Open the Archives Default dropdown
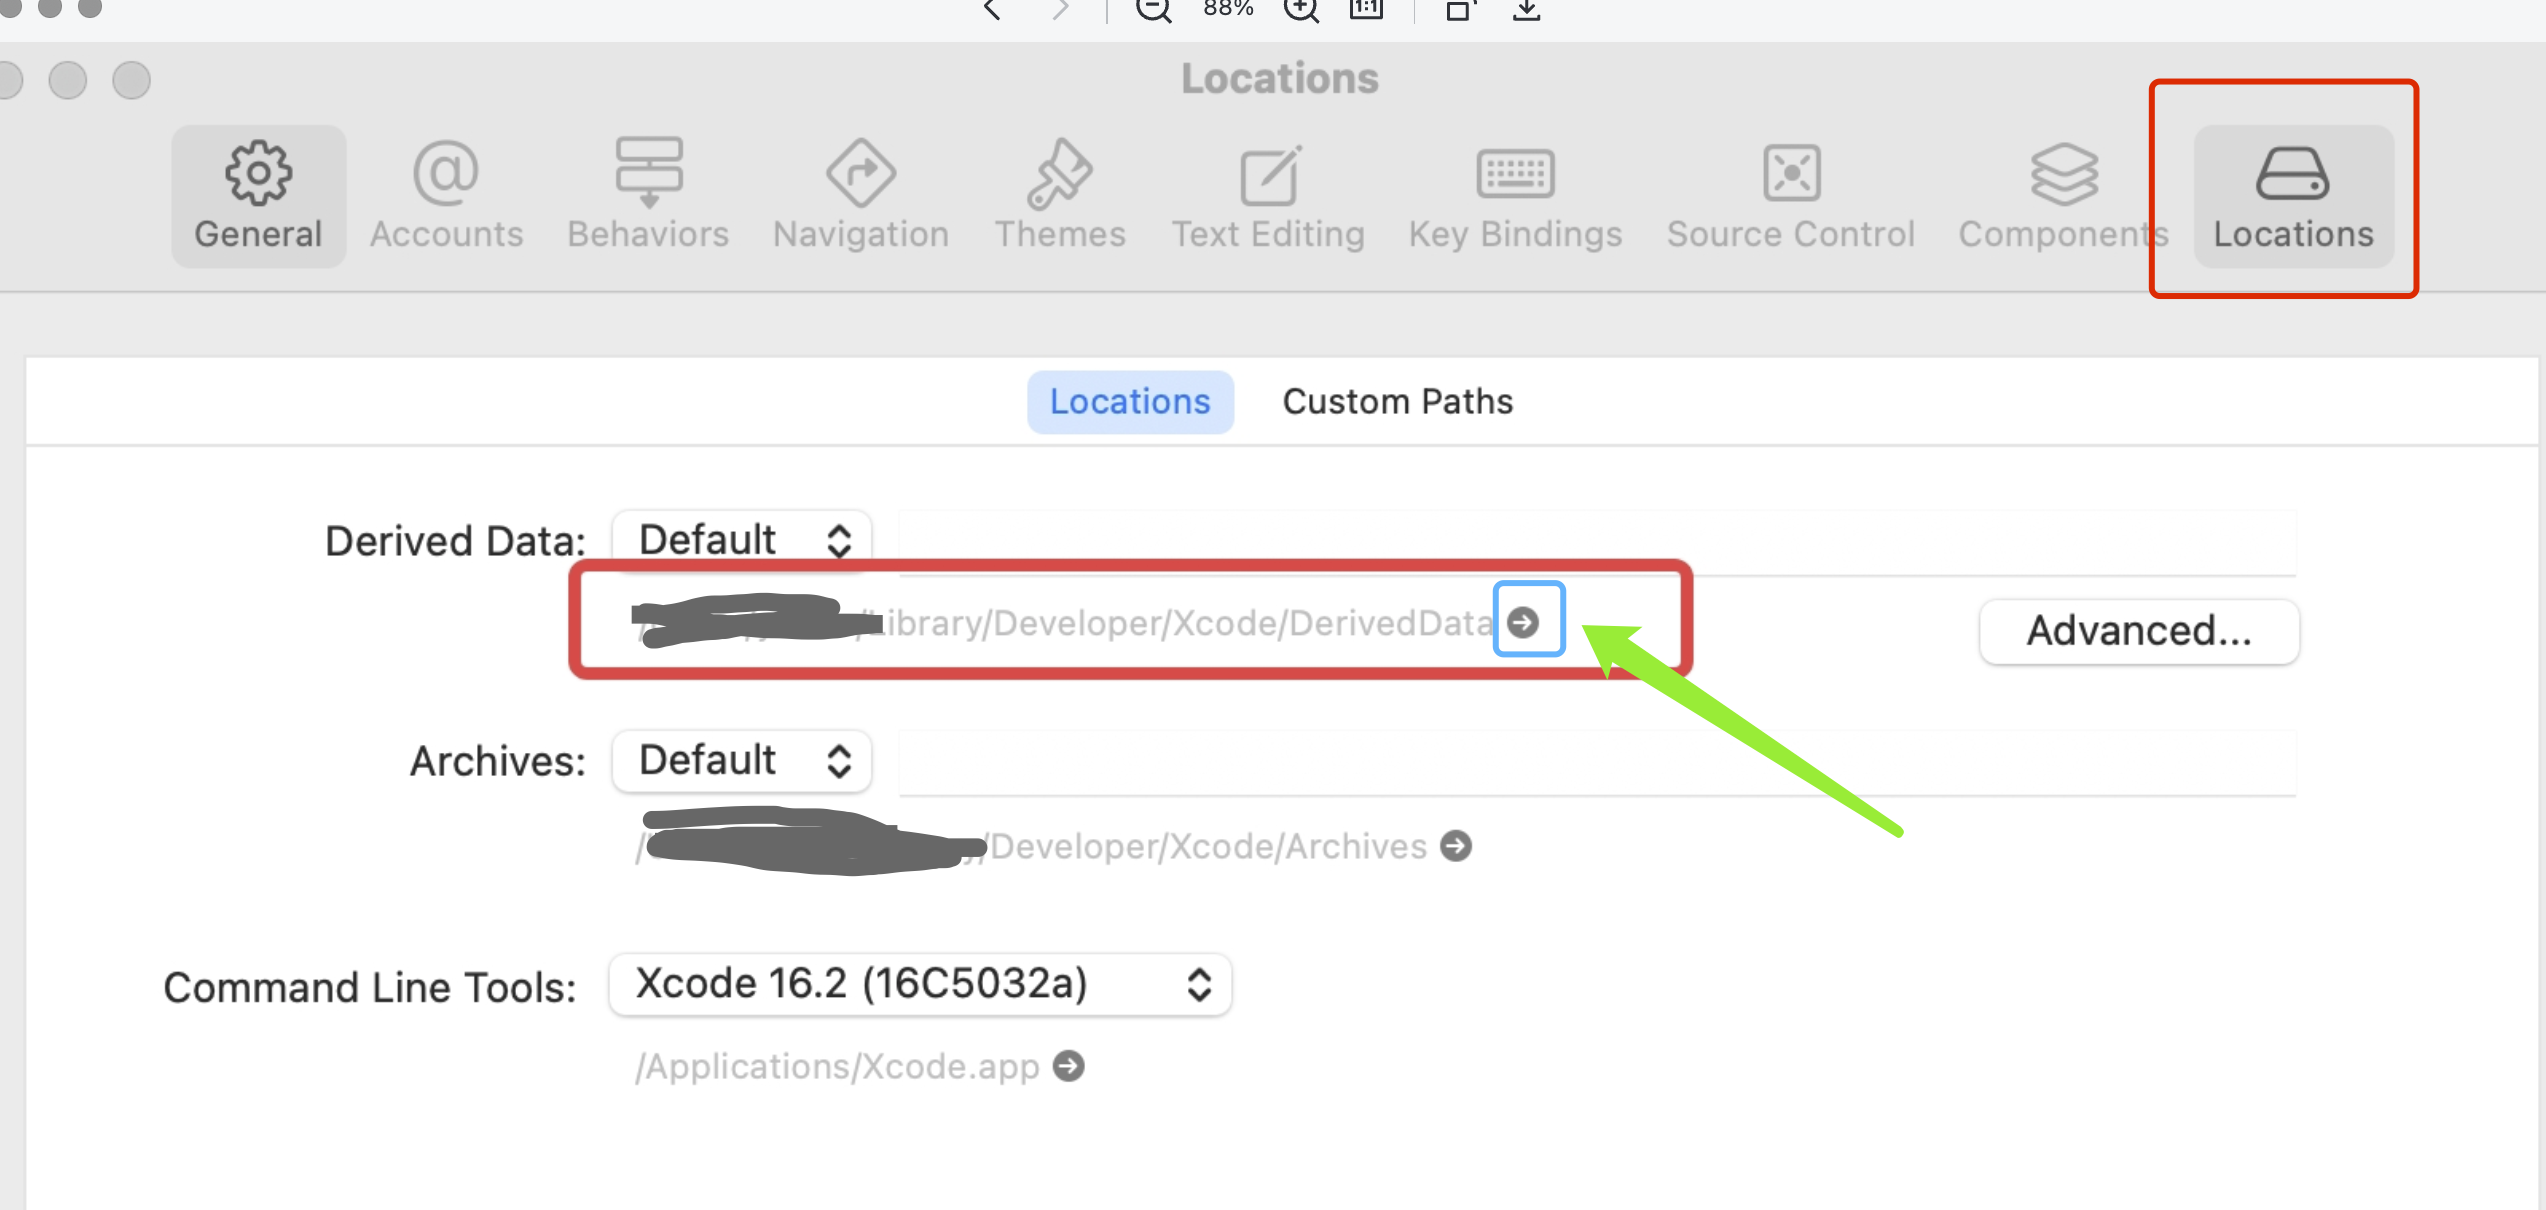 point(742,761)
